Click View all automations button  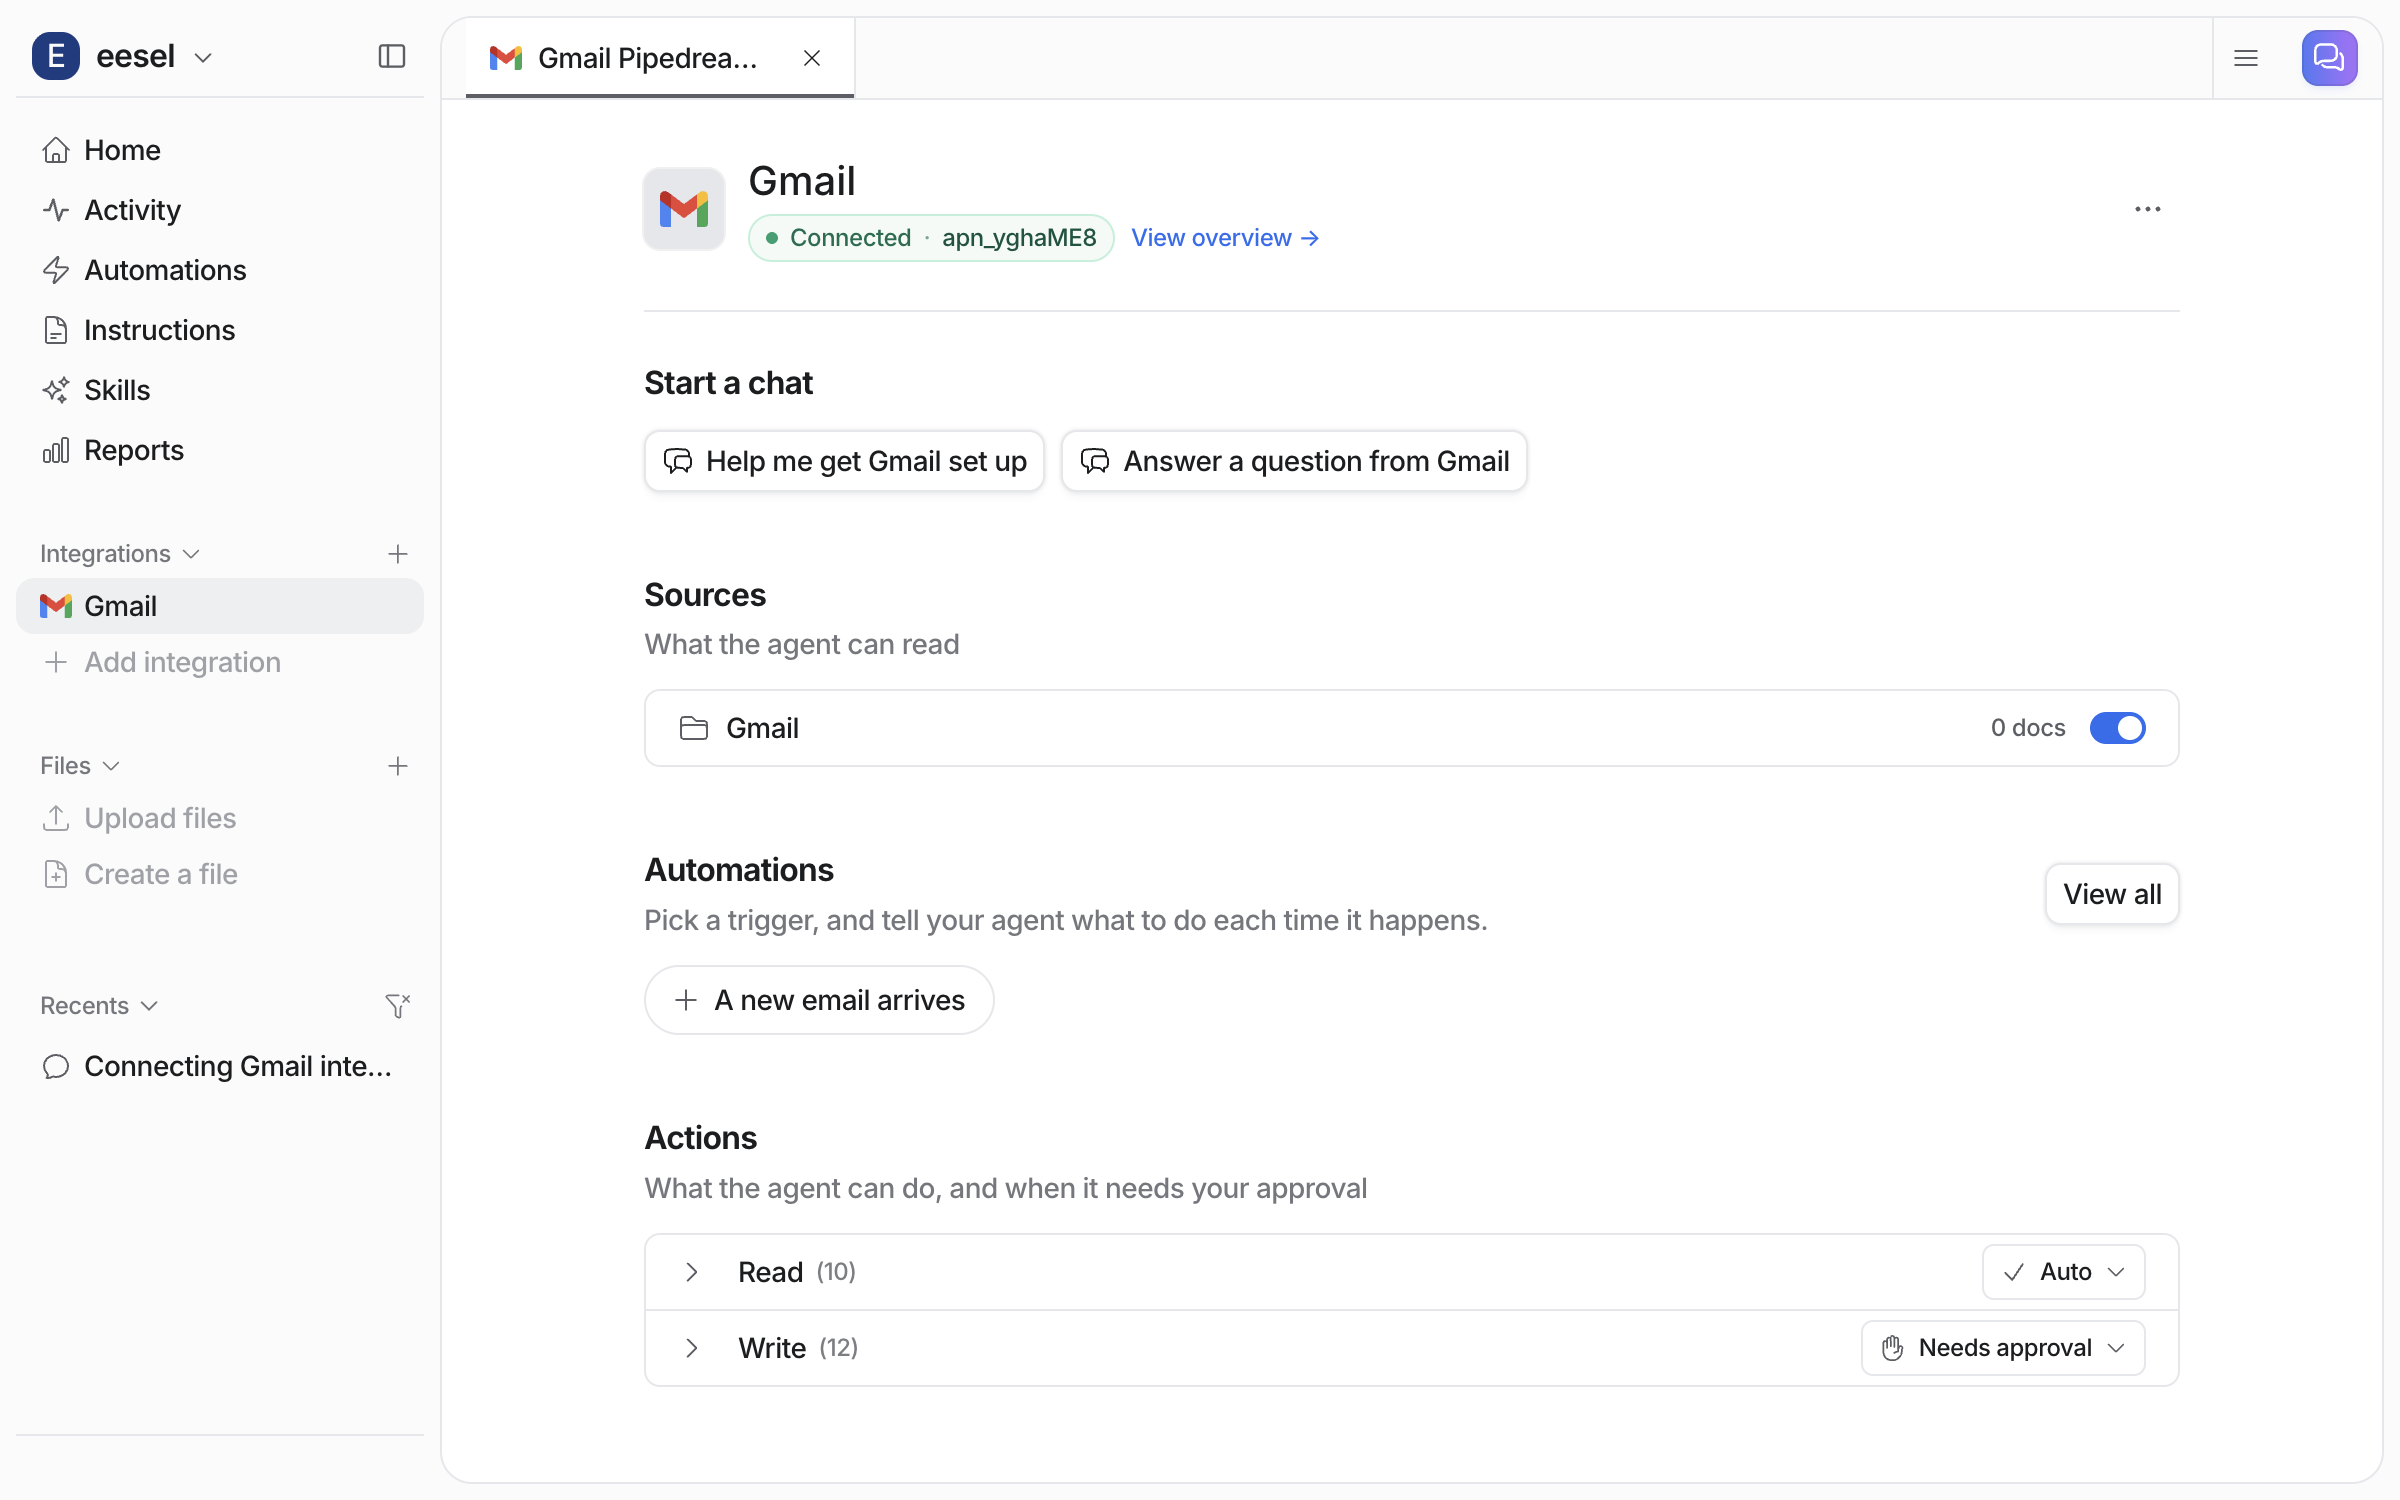(x=2112, y=894)
